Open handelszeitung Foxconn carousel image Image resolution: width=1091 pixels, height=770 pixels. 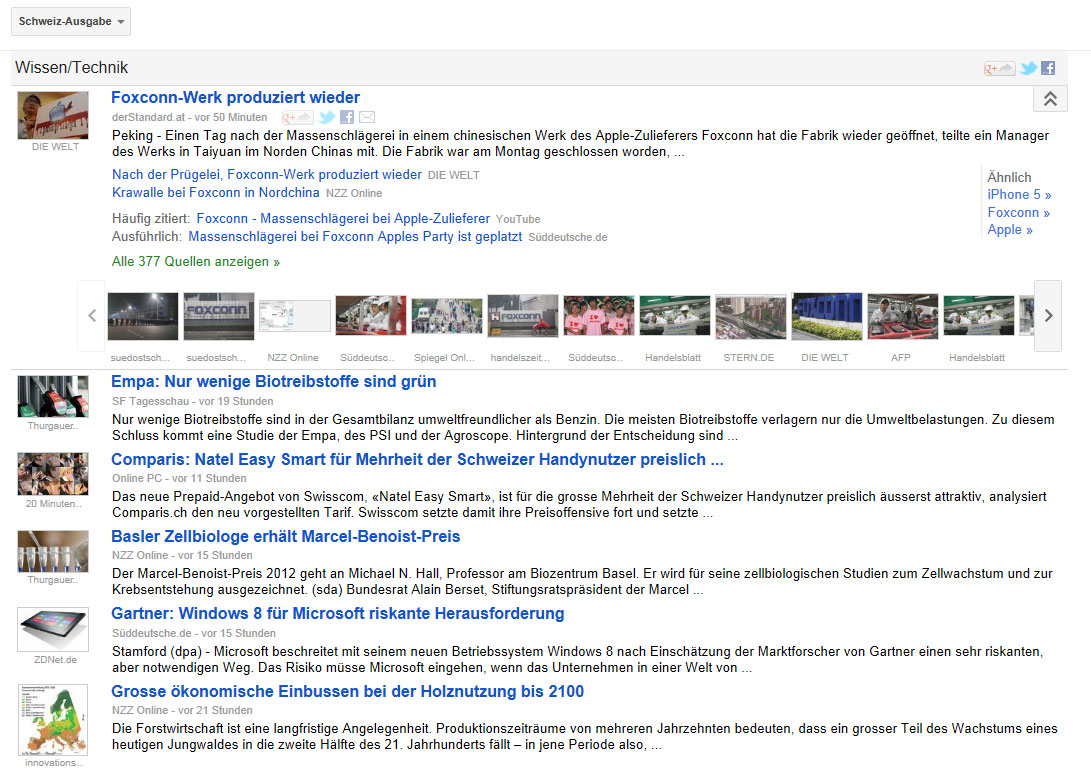coord(523,316)
